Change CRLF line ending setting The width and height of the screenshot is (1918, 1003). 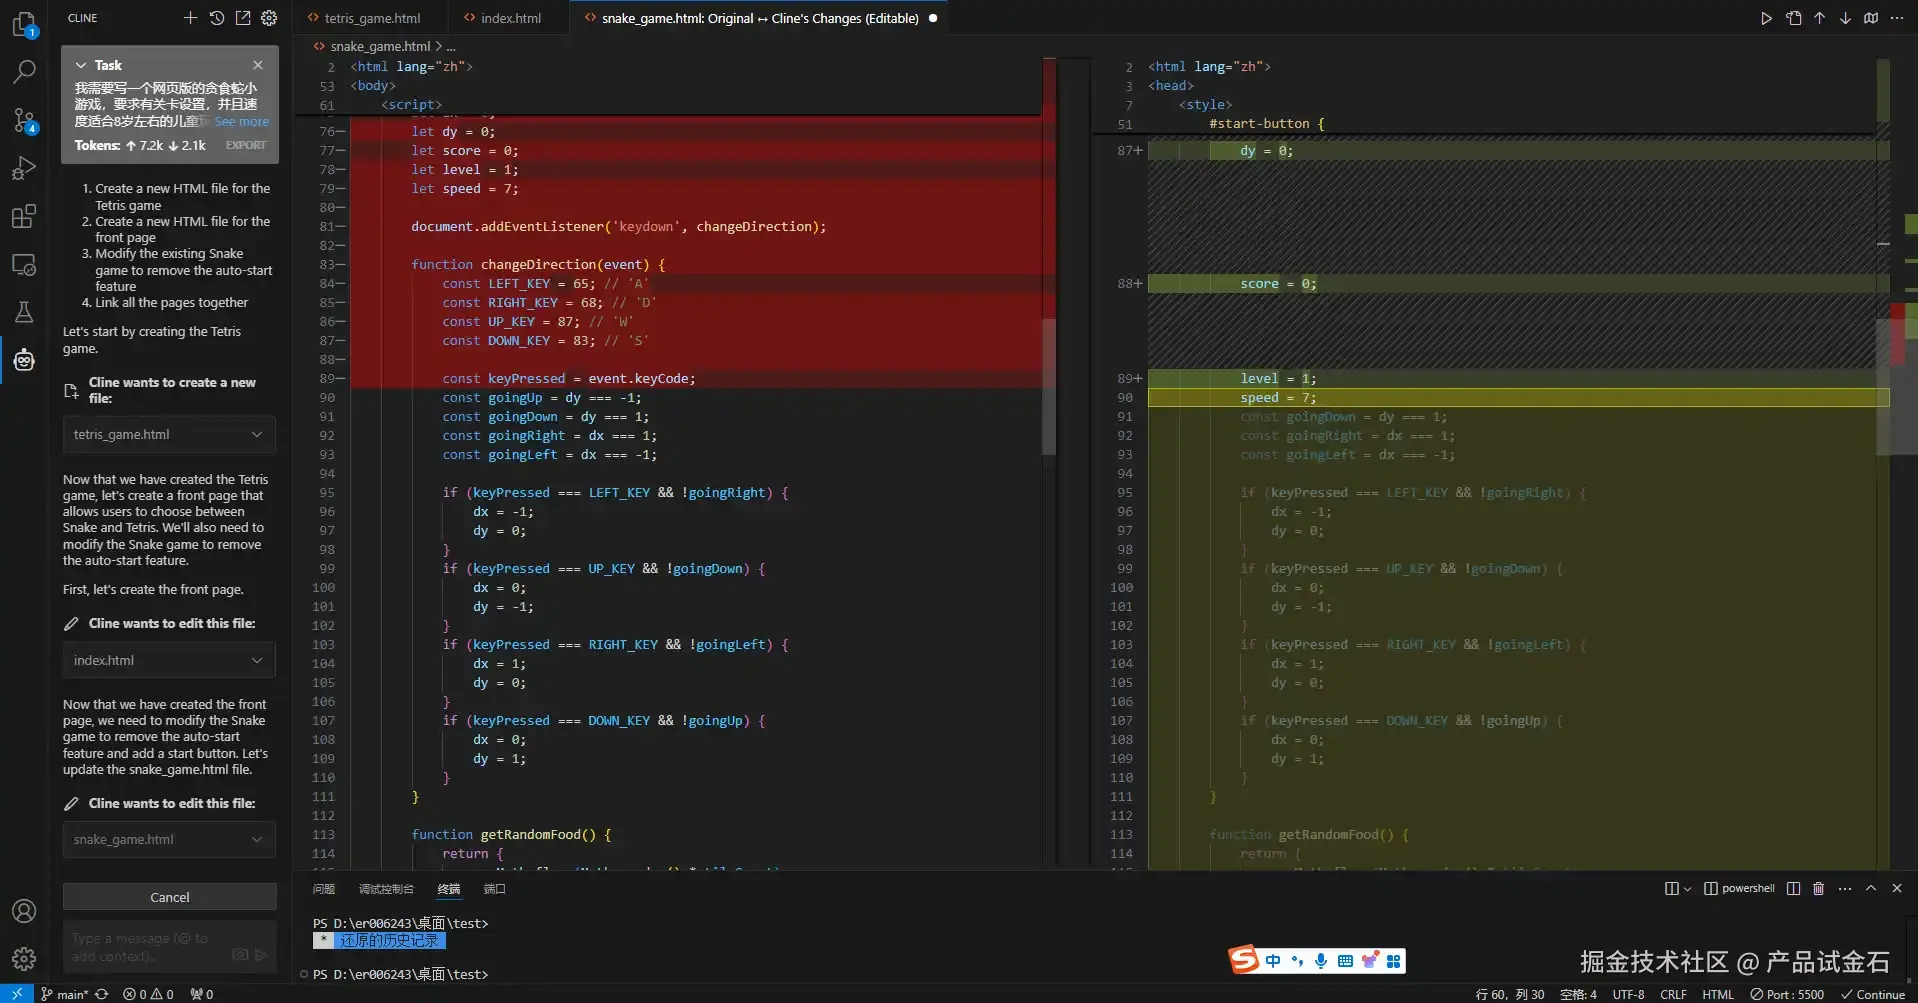1673,995
